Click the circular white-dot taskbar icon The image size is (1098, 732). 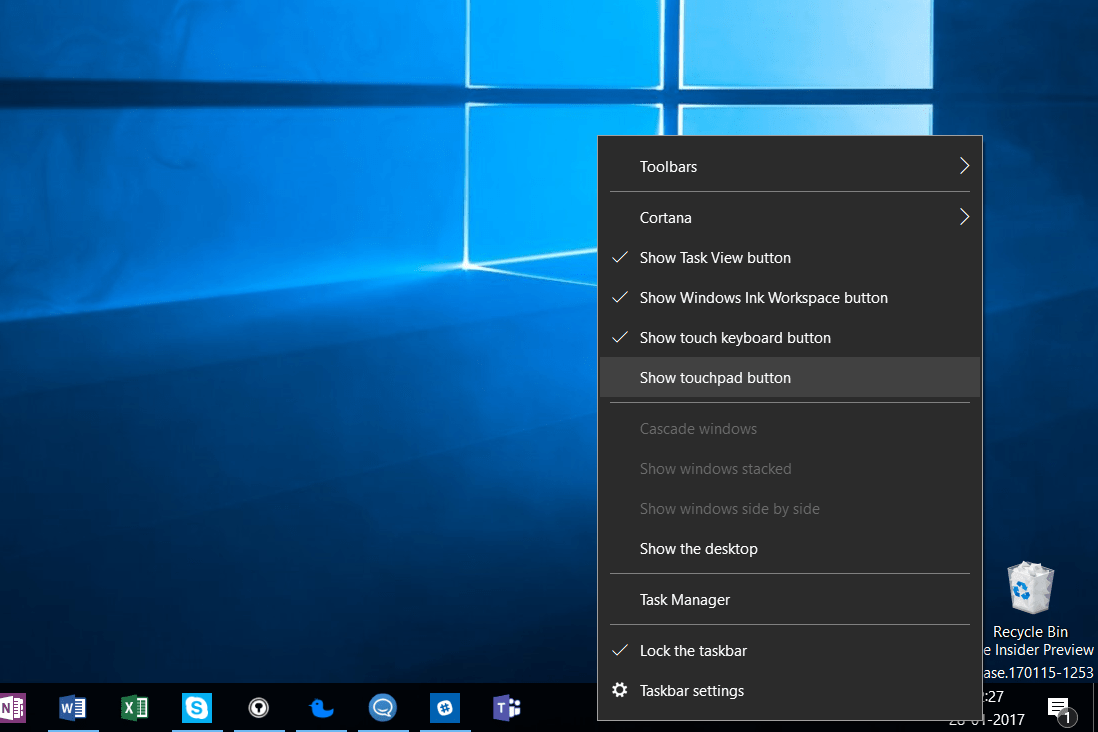tap(259, 708)
